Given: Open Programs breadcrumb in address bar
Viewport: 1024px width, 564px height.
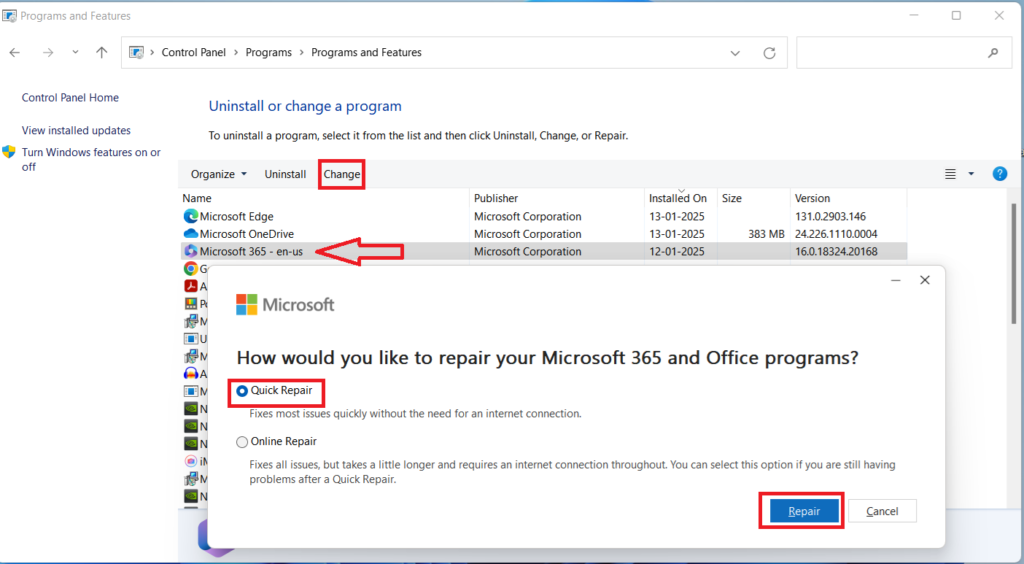Looking at the screenshot, I should 268,52.
